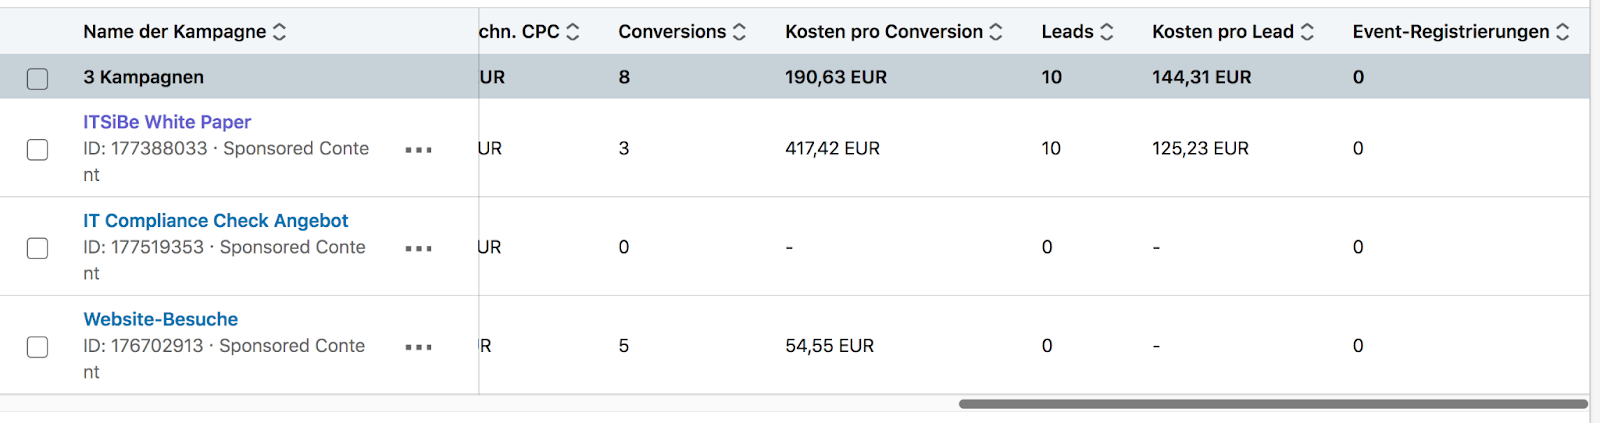Select all 3 Kampagnen checkbox

click(37, 78)
